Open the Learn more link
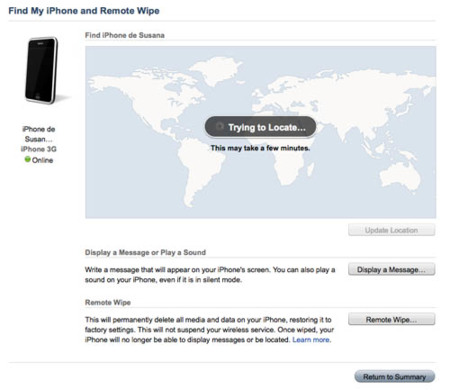450x390 pixels. (311, 340)
